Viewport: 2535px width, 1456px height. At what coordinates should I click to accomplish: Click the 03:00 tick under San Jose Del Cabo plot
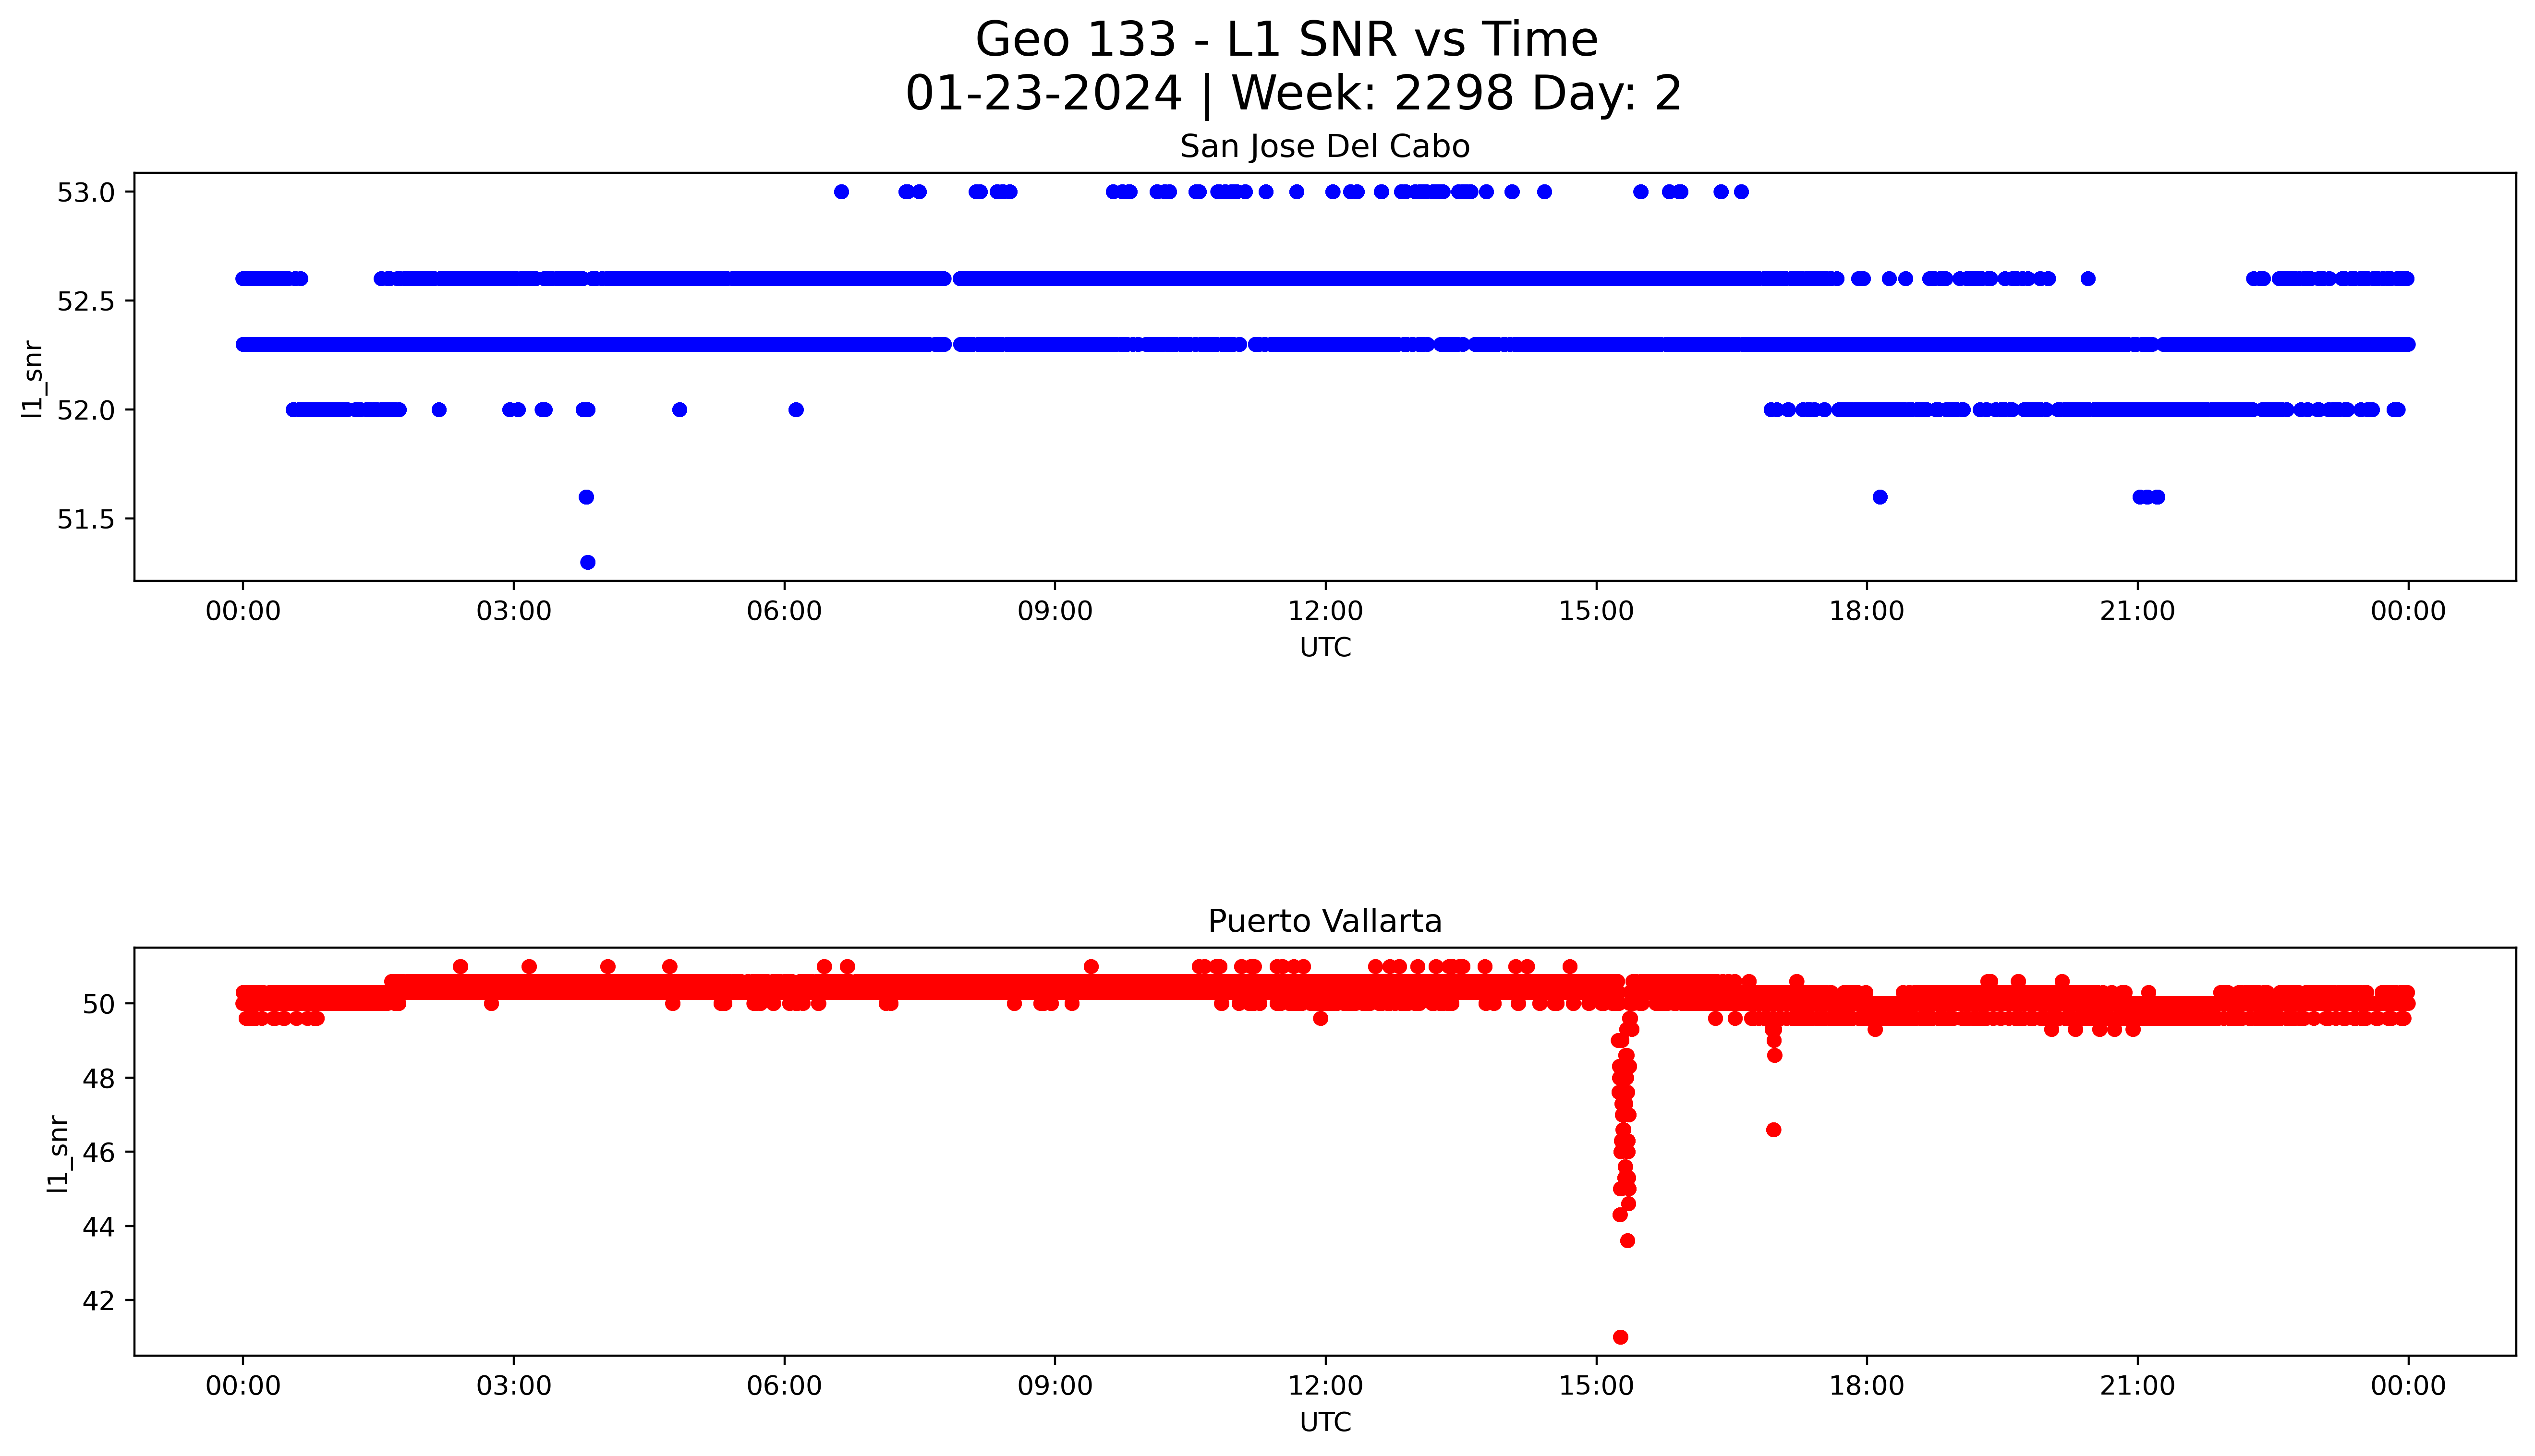[514, 611]
